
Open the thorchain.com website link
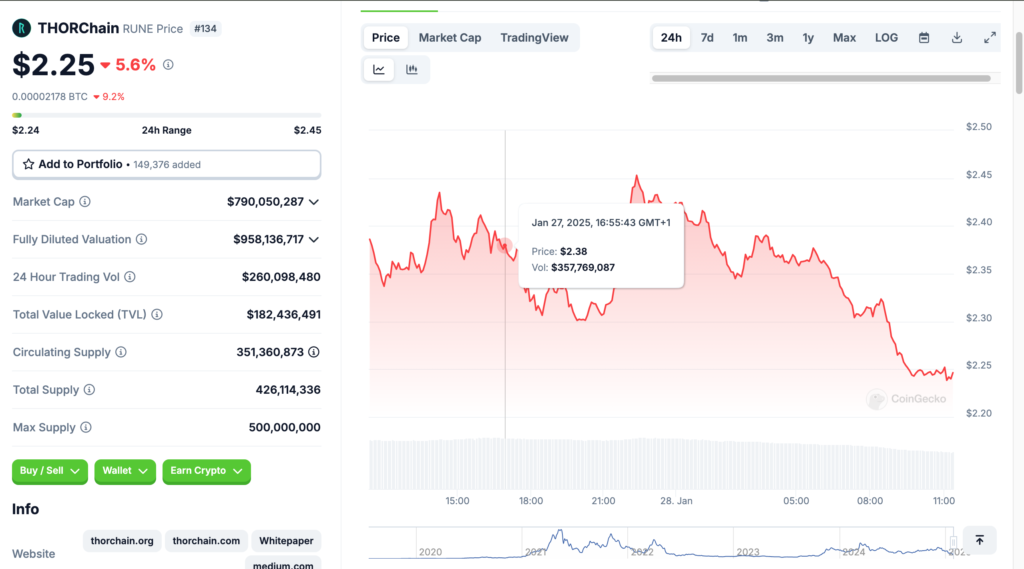pyautogui.click(x=206, y=541)
